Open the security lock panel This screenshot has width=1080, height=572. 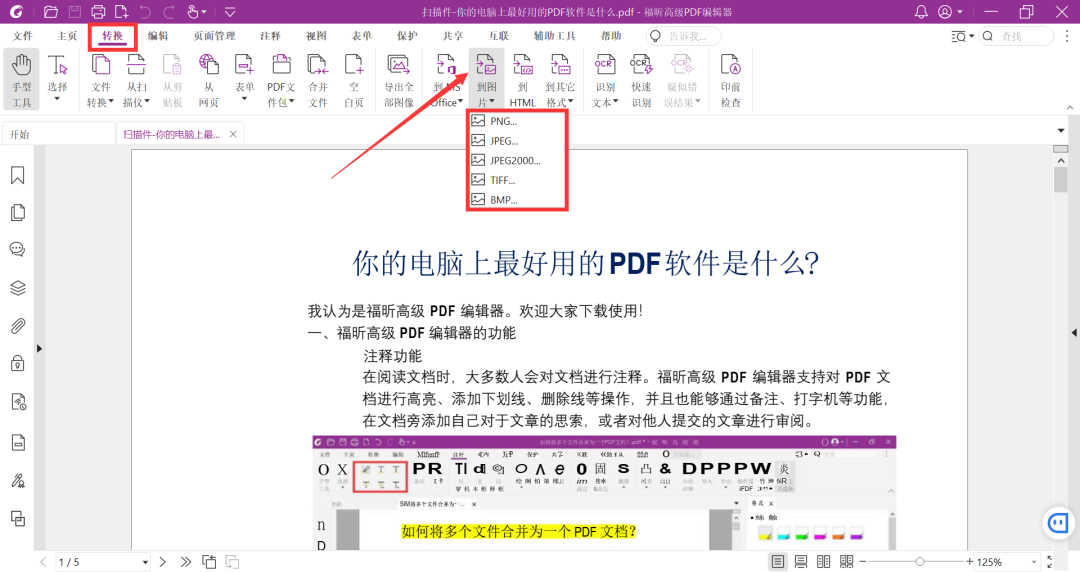18,363
